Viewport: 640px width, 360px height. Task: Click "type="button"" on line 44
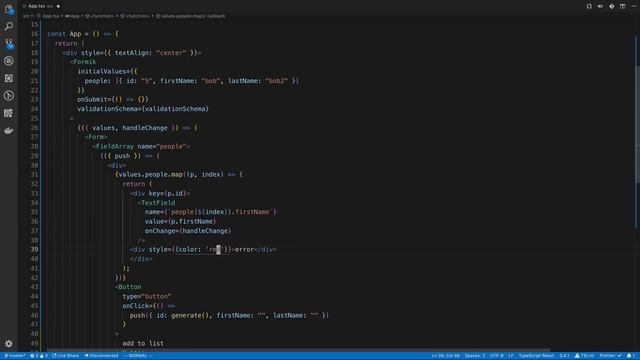147,296
